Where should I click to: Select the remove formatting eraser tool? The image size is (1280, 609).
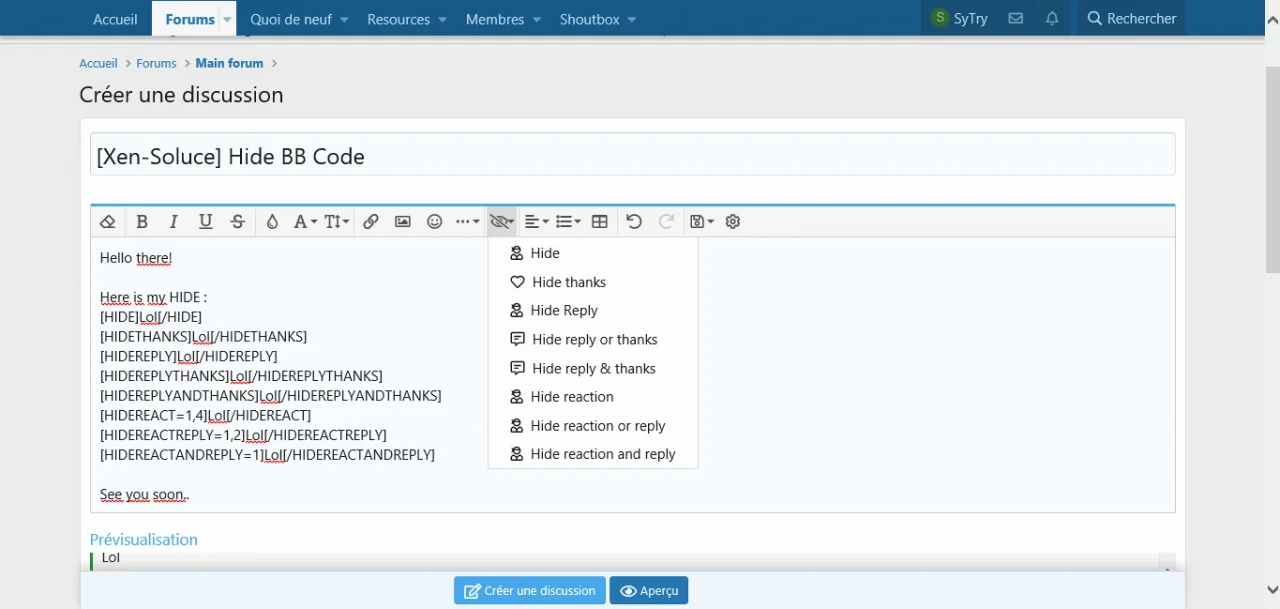[x=107, y=221]
